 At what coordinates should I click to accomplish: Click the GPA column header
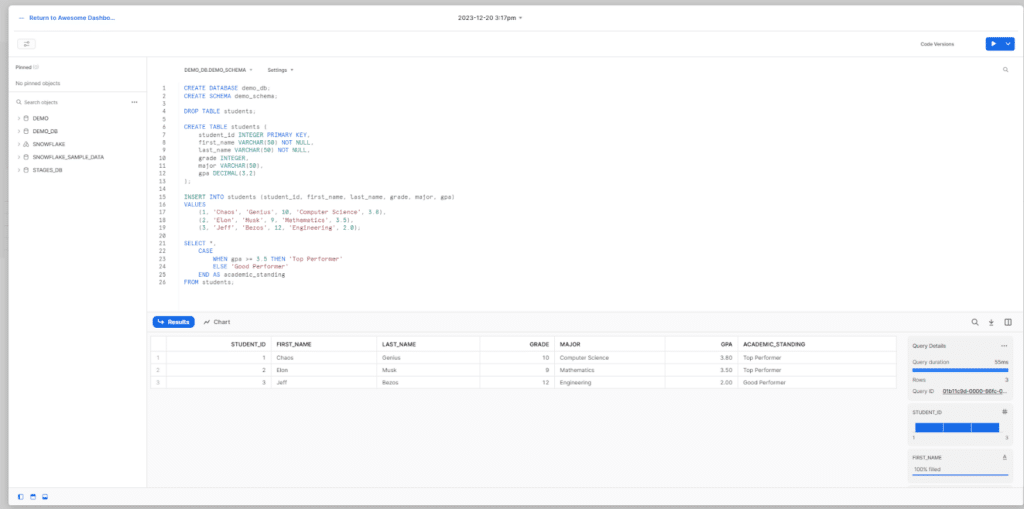tap(701, 344)
